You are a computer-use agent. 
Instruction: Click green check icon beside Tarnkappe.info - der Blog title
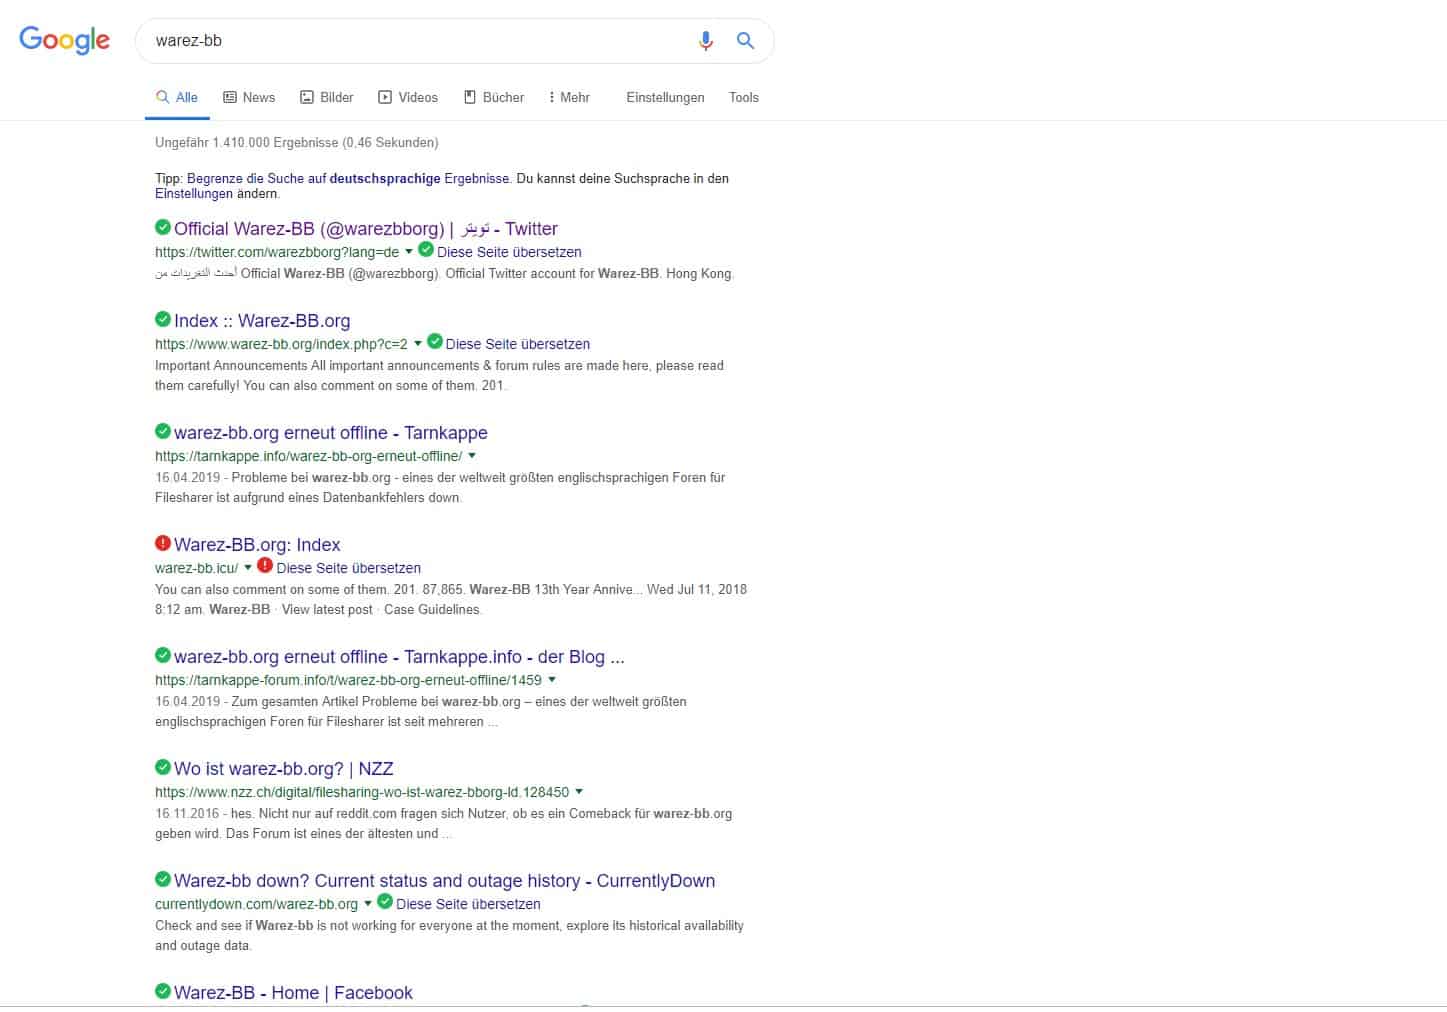(x=163, y=655)
